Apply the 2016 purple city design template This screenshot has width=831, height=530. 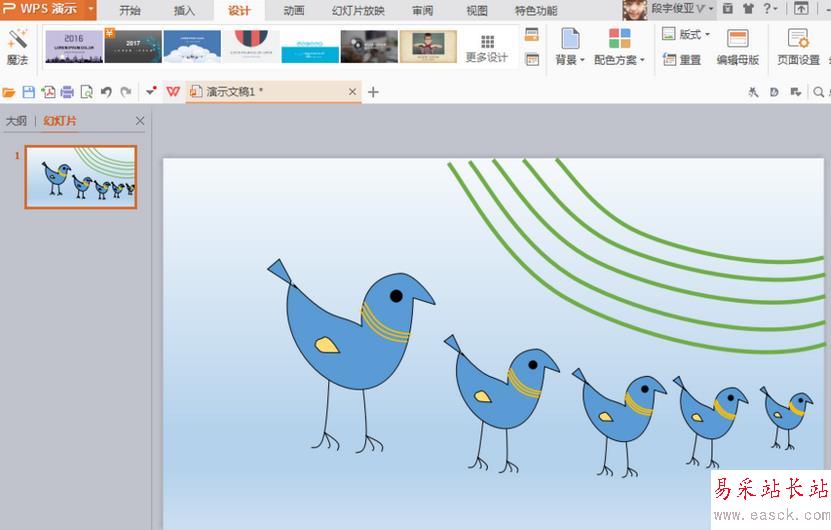(74, 47)
